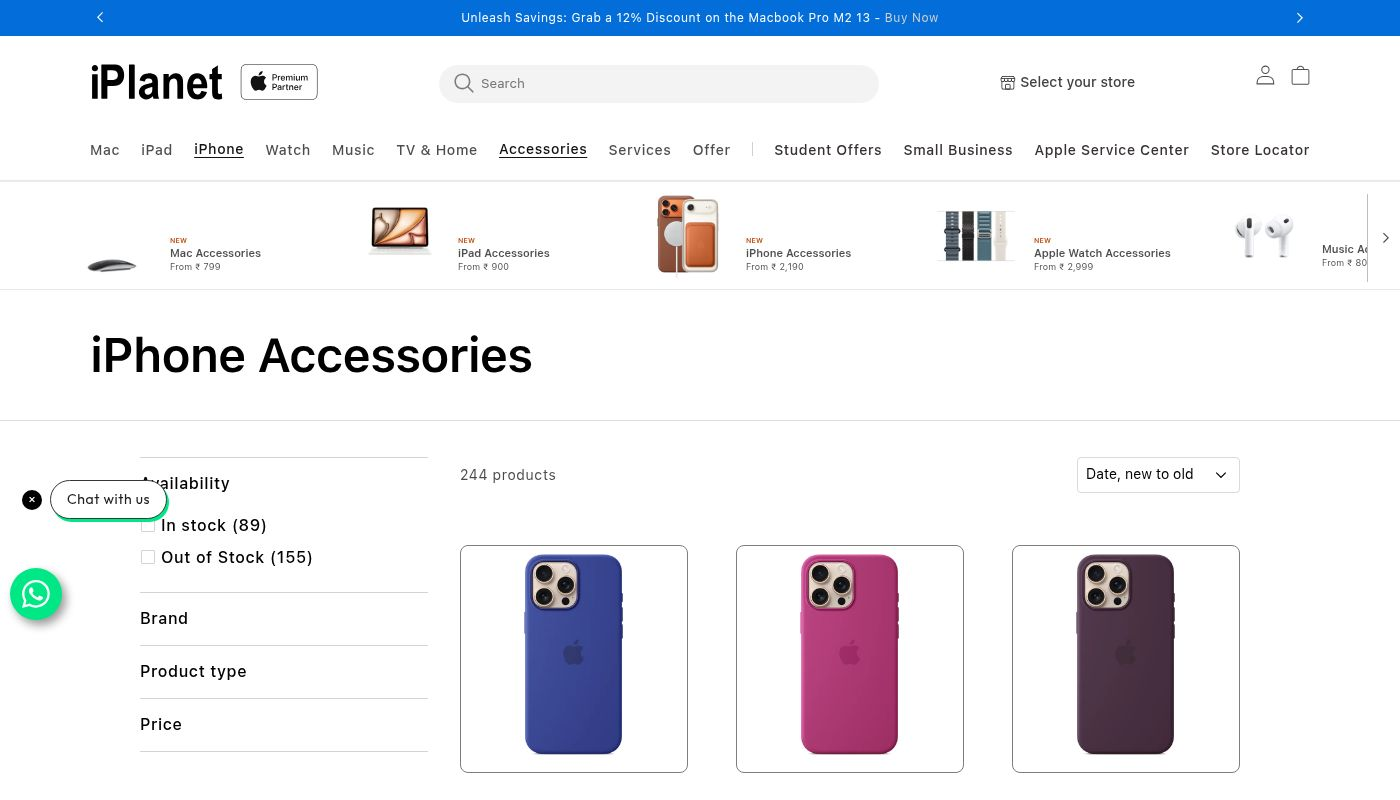Open the Store Locator link
This screenshot has height=800, width=1400.
click(1259, 150)
